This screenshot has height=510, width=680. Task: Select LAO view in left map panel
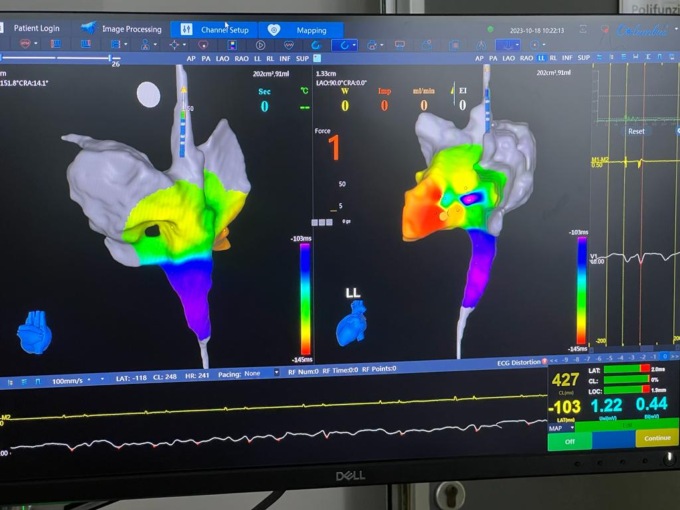[222, 59]
